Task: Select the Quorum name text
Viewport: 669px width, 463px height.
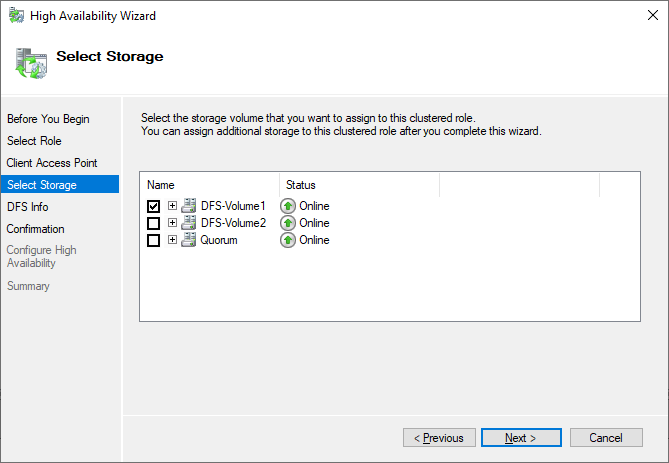Action: [x=219, y=240]
